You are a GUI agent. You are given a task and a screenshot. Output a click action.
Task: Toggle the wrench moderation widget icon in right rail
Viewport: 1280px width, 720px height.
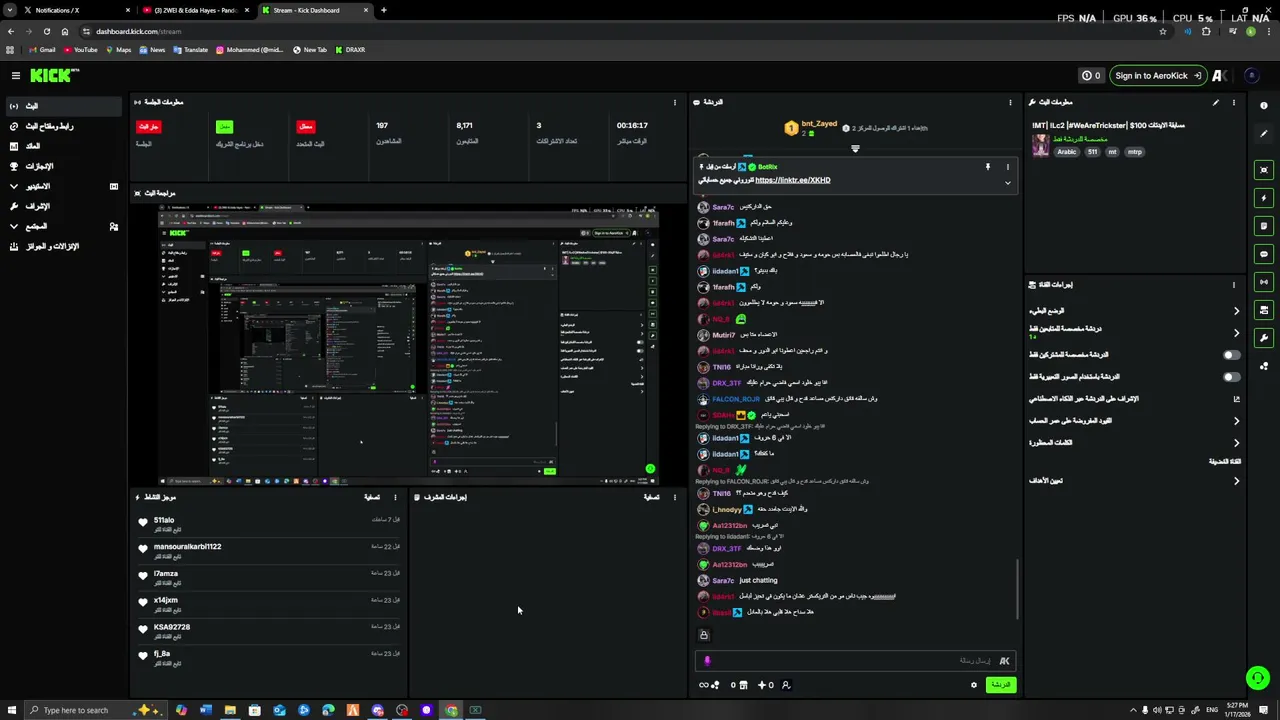click(1264, 338)
